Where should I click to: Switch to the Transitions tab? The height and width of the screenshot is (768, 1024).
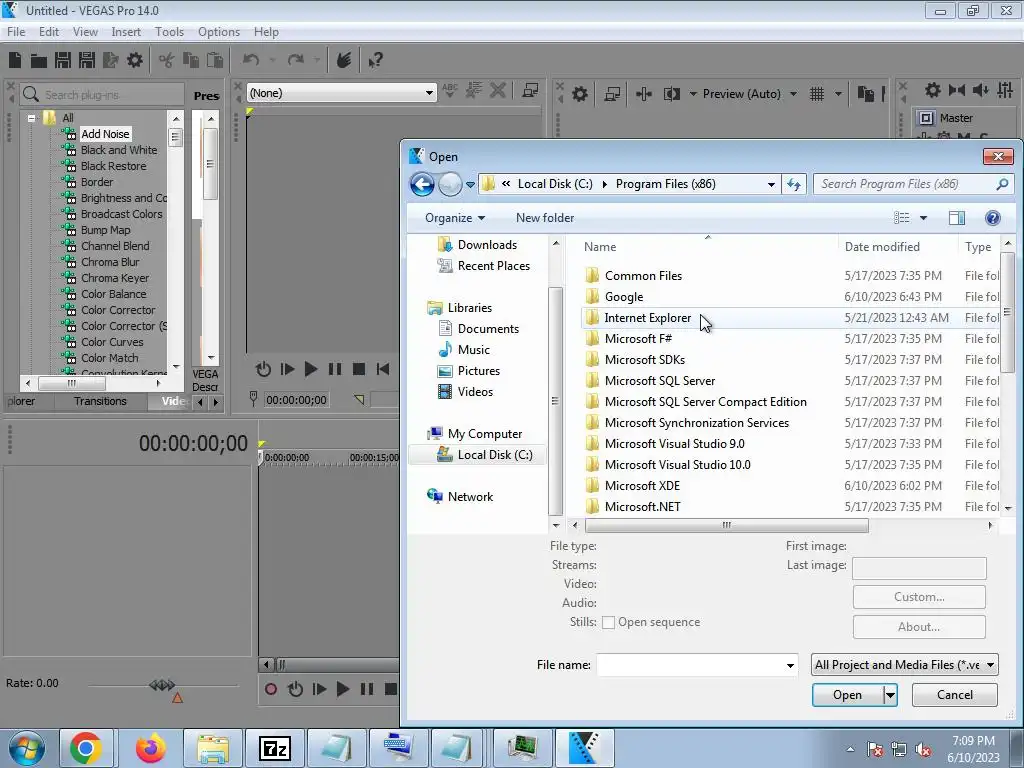point(100,401)
